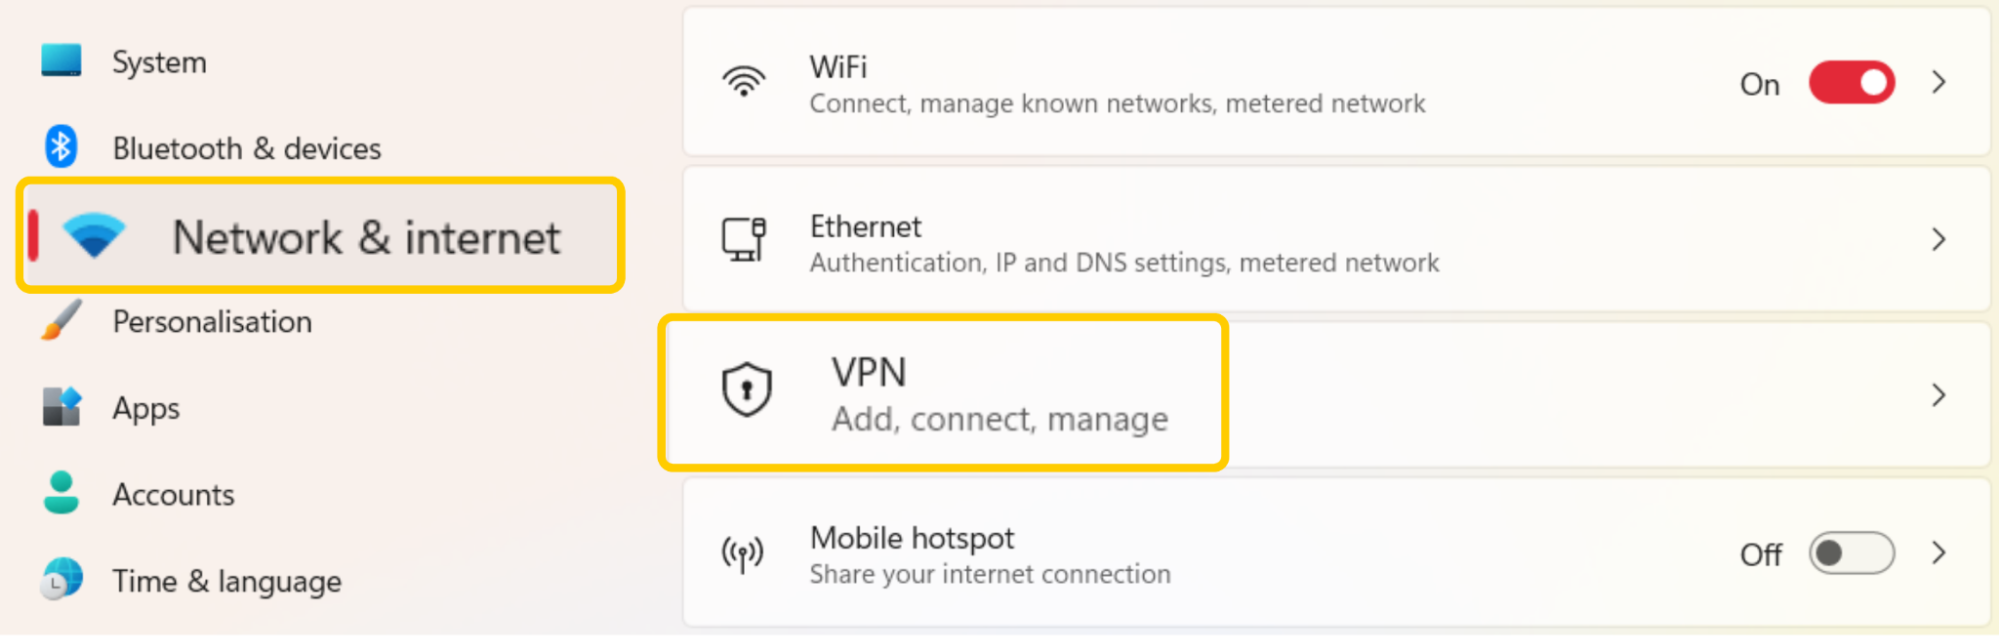Click the WiFi signal icon
Image resolution: width=1999 pixels, height=636 pixels.
coord(743,82)
